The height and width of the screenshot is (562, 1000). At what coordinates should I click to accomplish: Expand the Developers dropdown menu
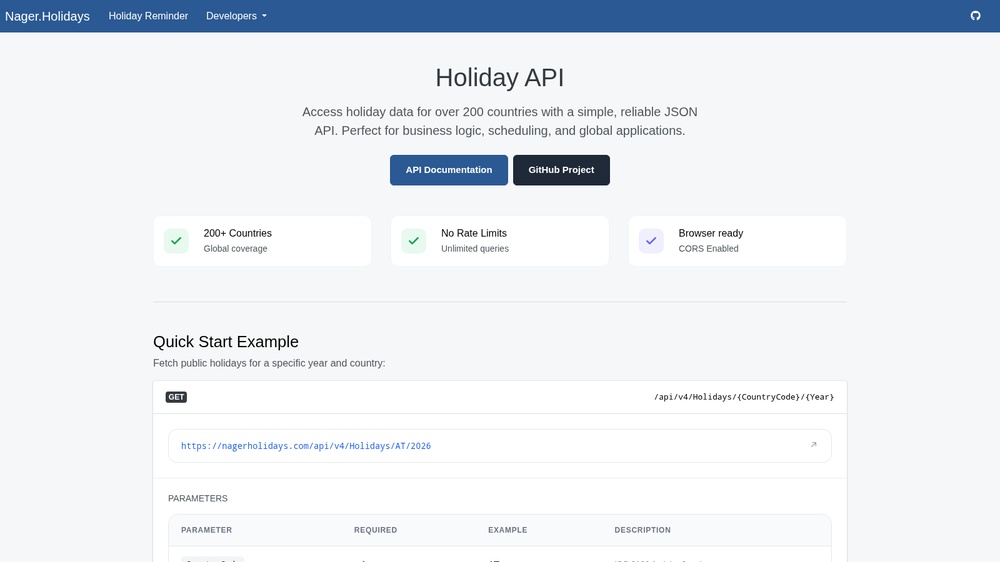236,16
